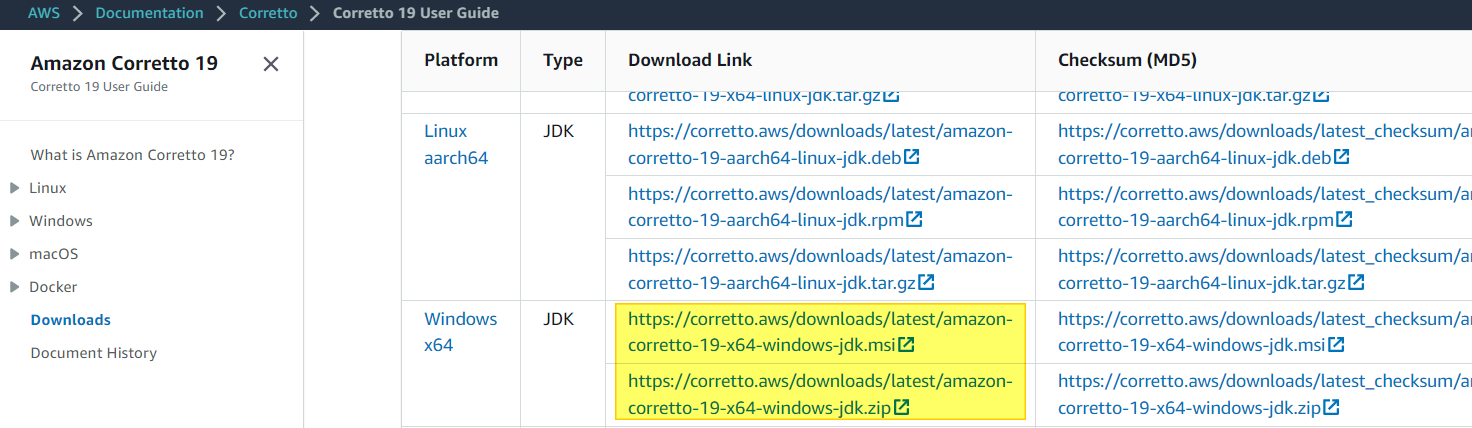
Task: Click the Platform column header
Action: [461, 60]
